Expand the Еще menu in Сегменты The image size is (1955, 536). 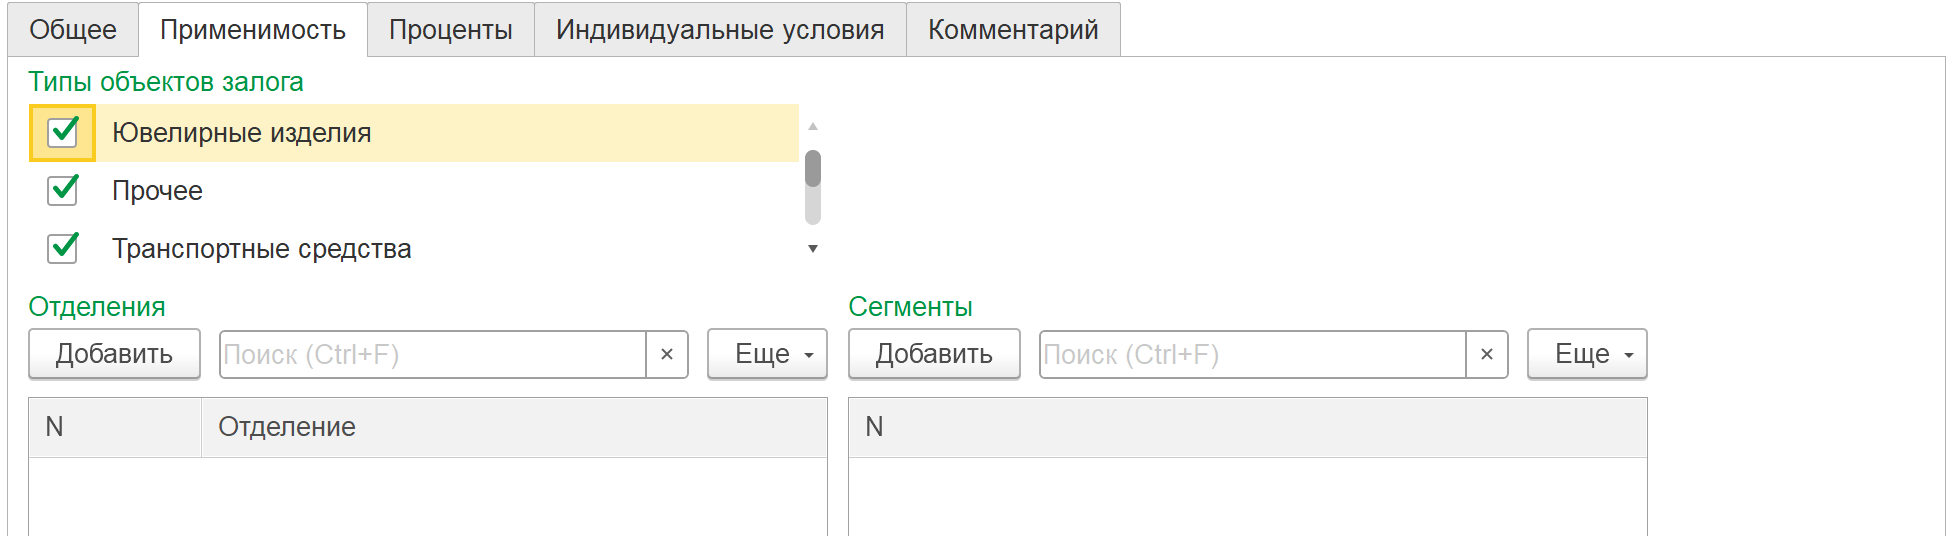pos(1586,354)
